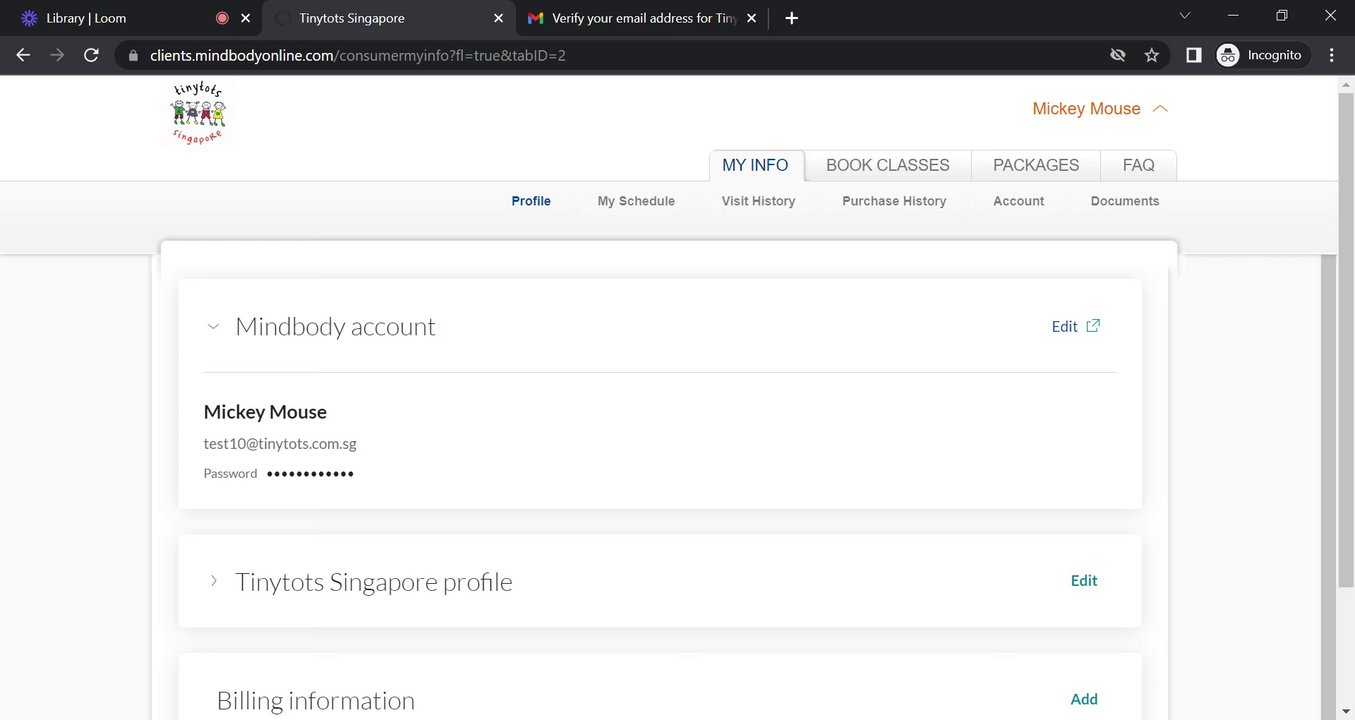Image resolution: width=1355 pixels, height=720 pixels.
Task: Collapse the Mindbody account section
Action: pyautogui.click(x=212, y=327)
